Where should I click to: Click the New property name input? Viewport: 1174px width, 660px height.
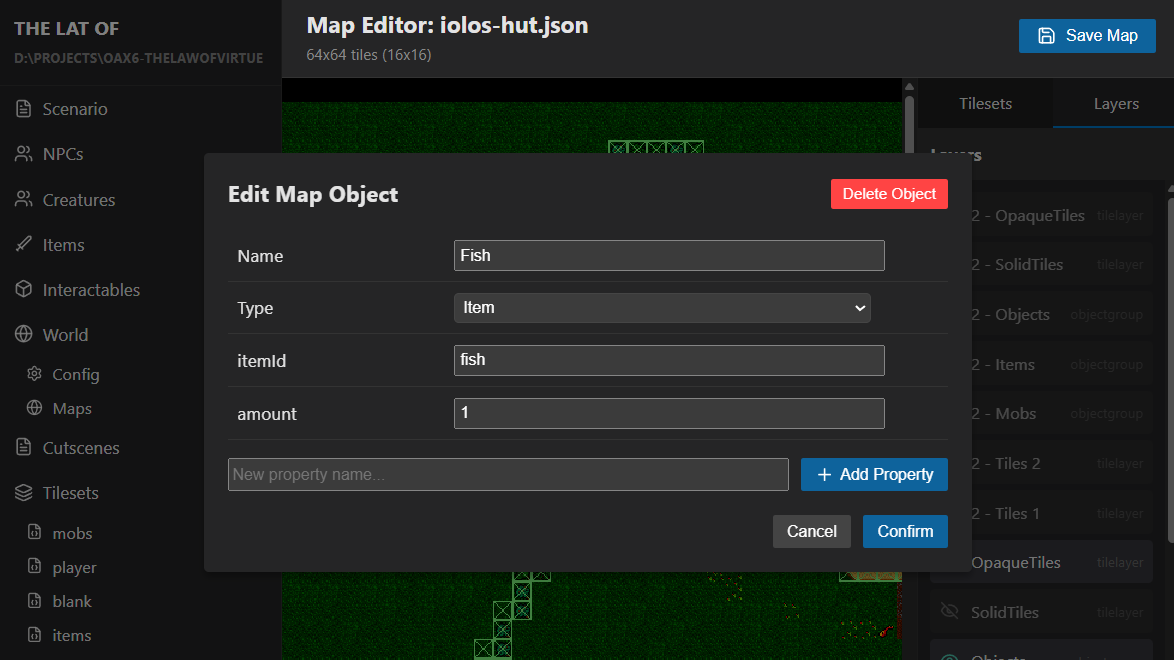(508, 475)
